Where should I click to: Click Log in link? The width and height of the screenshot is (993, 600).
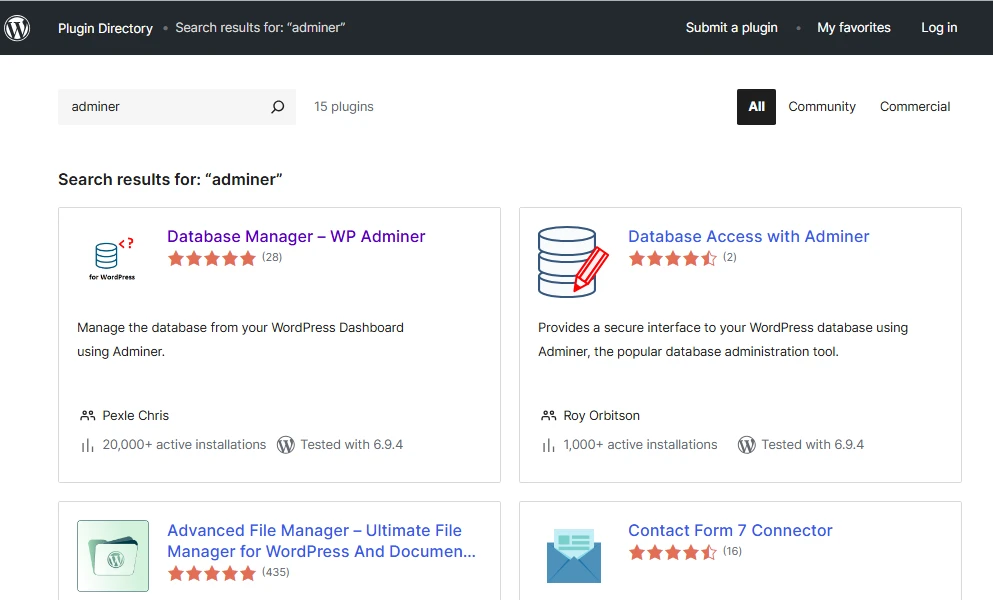tap(939, 28)
